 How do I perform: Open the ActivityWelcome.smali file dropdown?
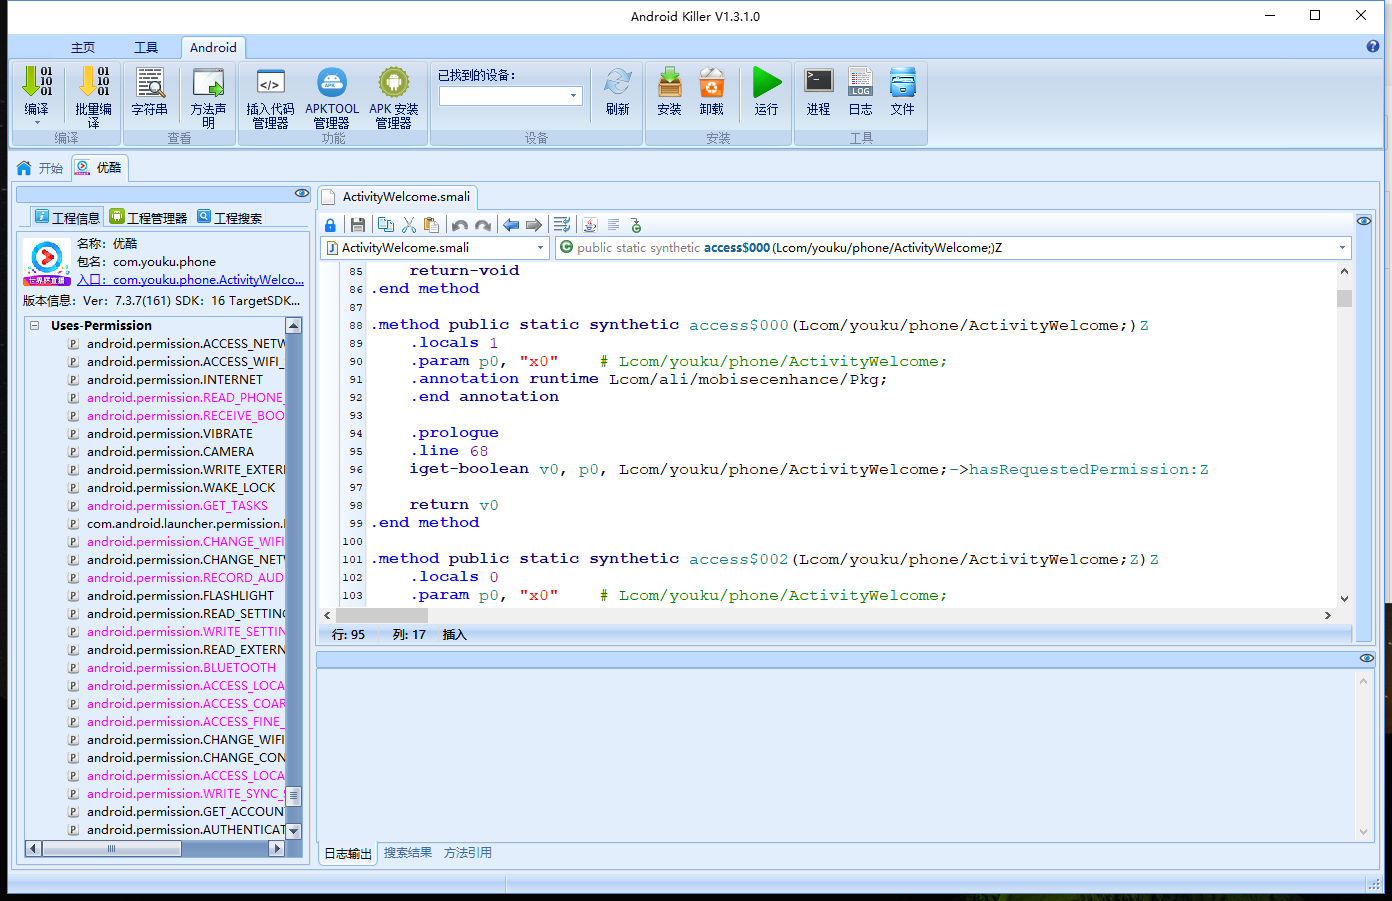(541, 248)
